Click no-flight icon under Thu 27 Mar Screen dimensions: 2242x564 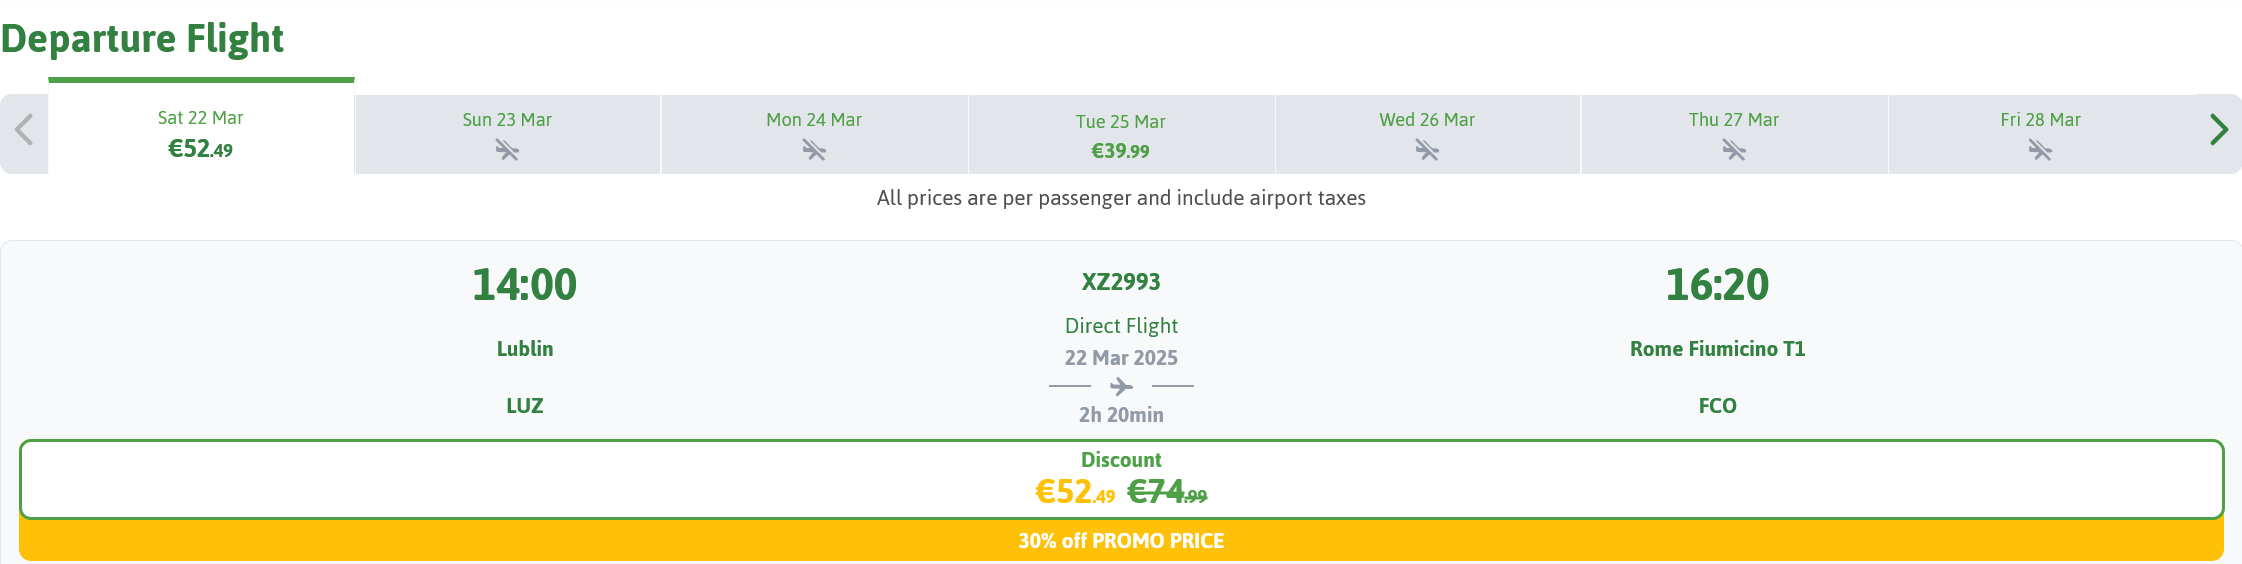point(1734,151)
